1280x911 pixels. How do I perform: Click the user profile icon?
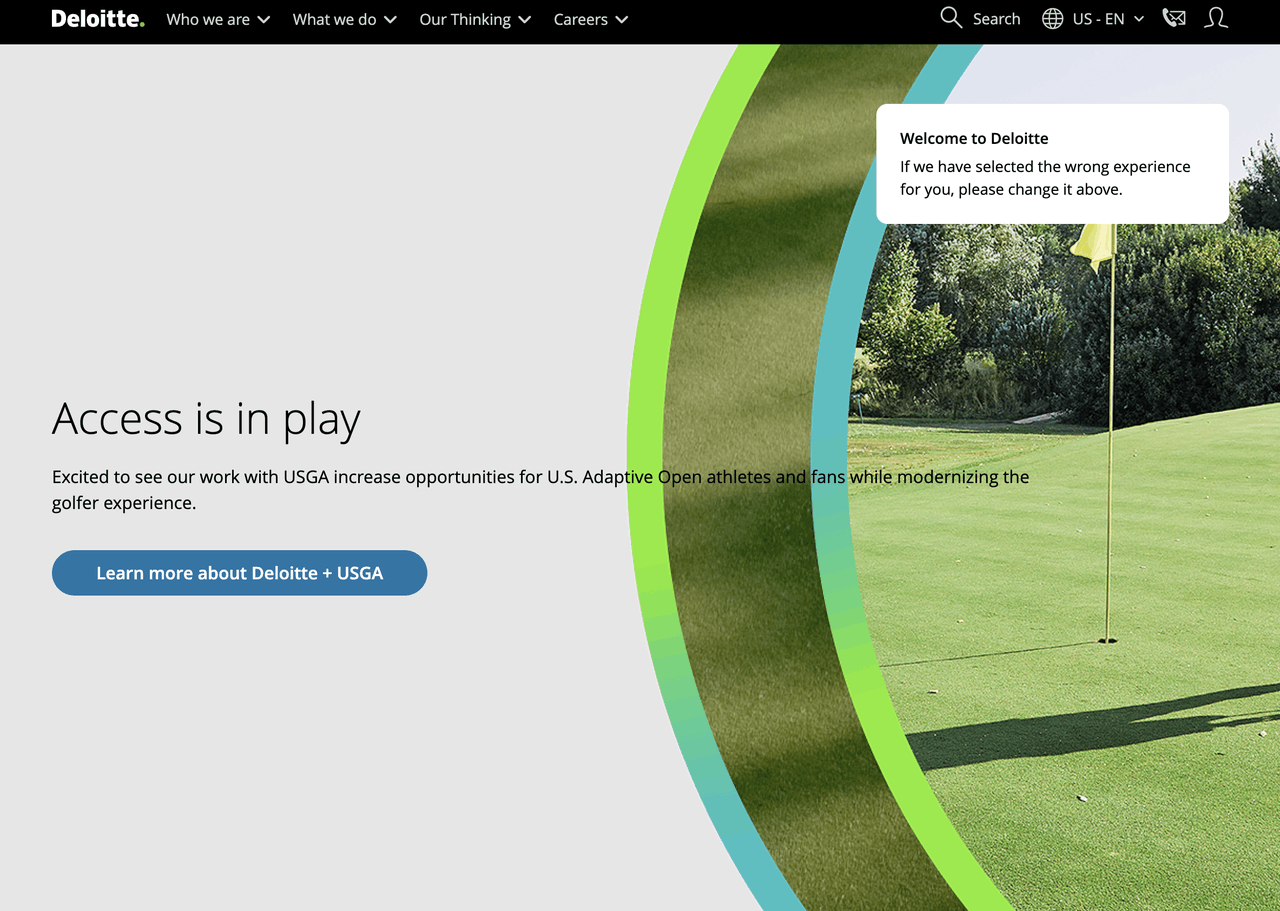pyautogui.click(x=1216, y=18)
